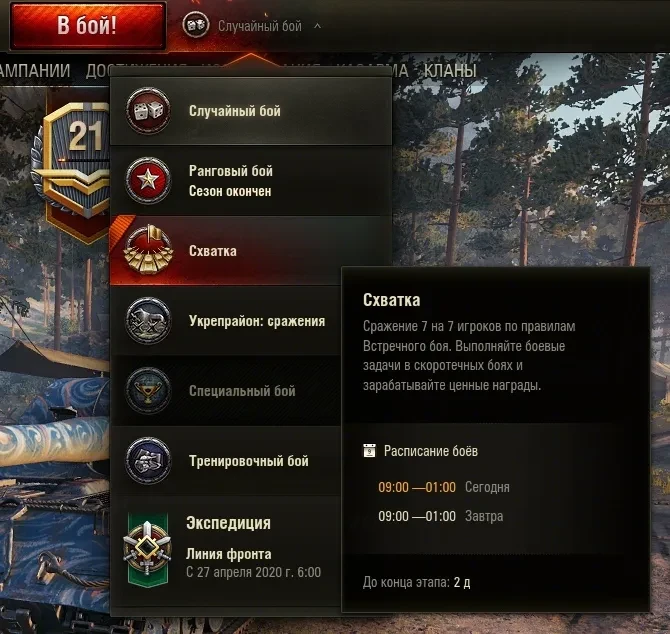Select the golden flag Схватка icon
The height and width of the screenshot is (634, 670).
click(148, 249)
